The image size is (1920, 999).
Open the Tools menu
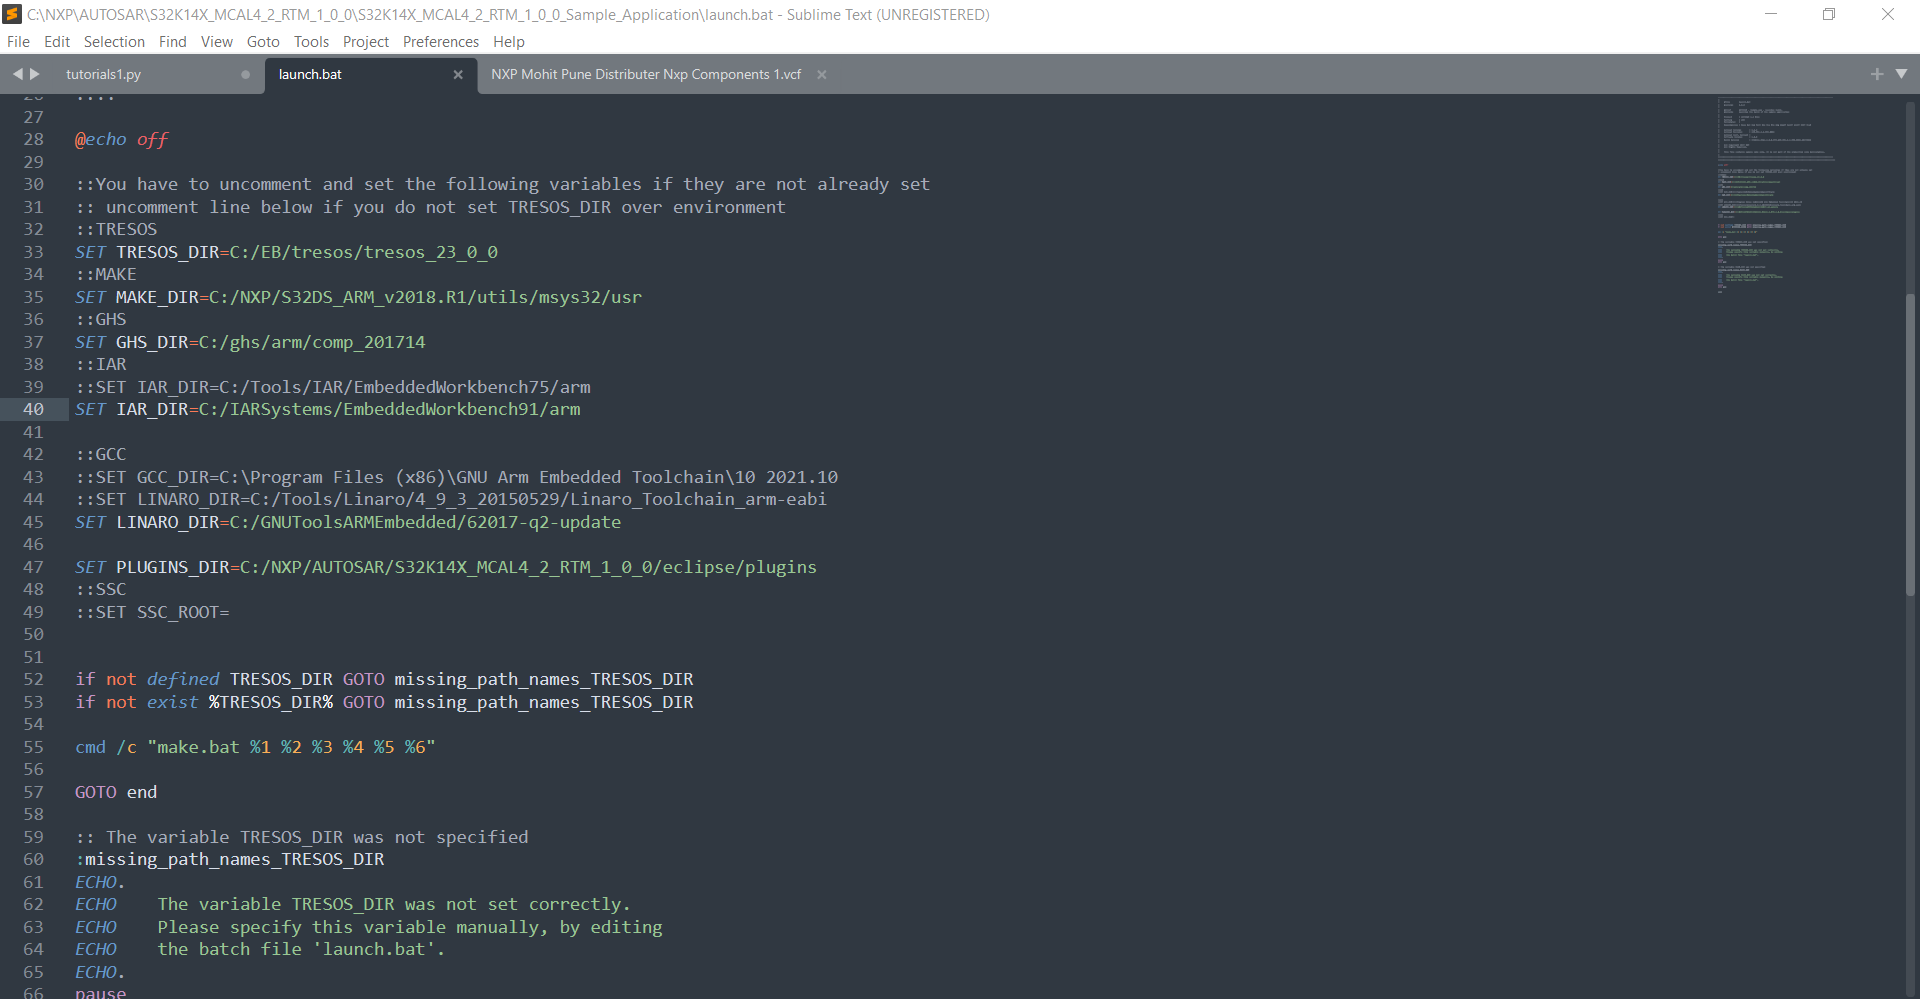pyautogui.click(x=310, y=41)
